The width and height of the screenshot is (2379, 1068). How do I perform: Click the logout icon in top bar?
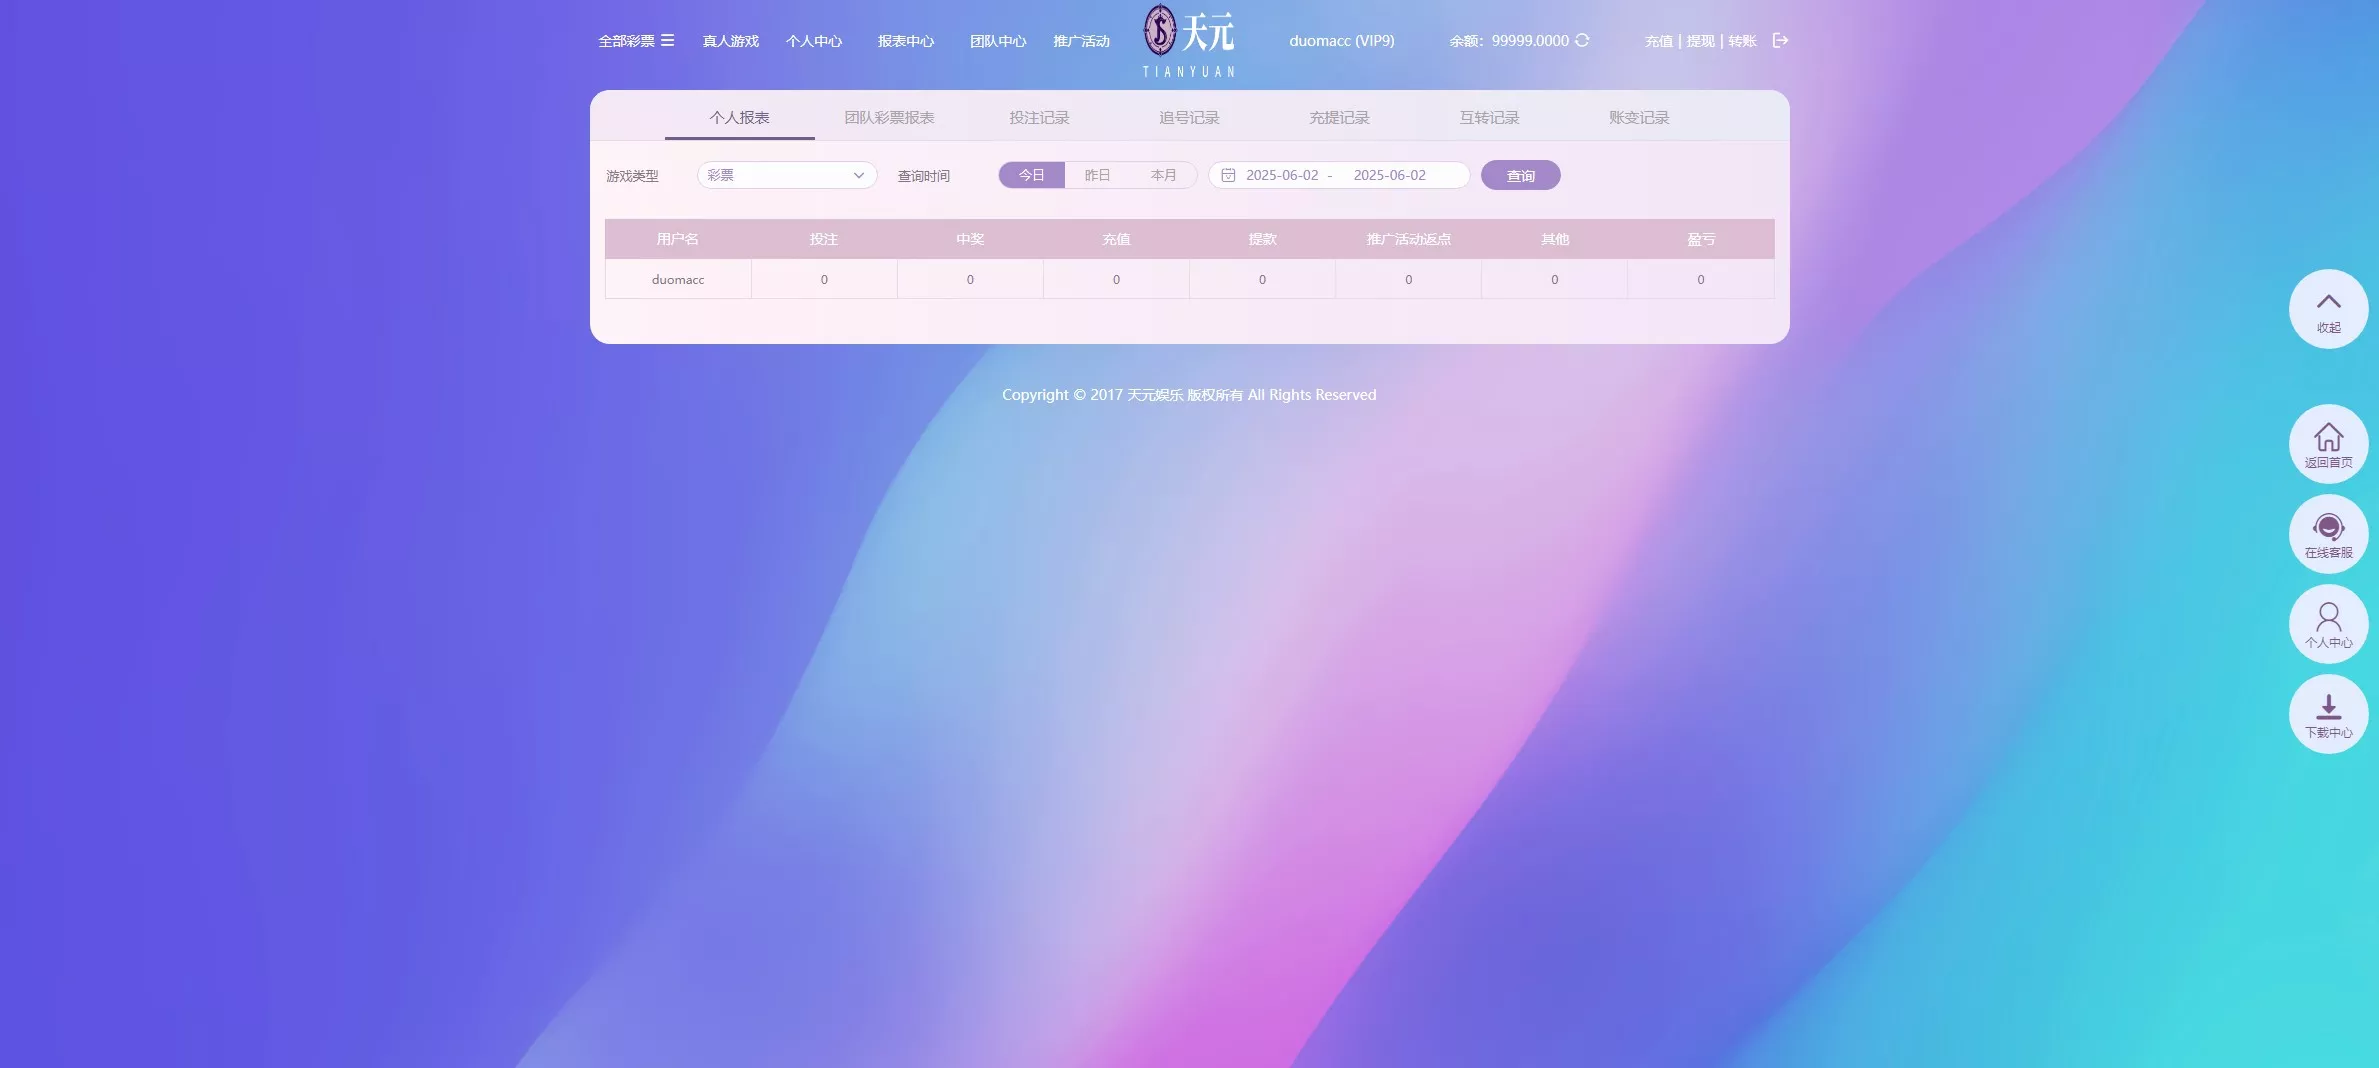(x=1781, y=40)
